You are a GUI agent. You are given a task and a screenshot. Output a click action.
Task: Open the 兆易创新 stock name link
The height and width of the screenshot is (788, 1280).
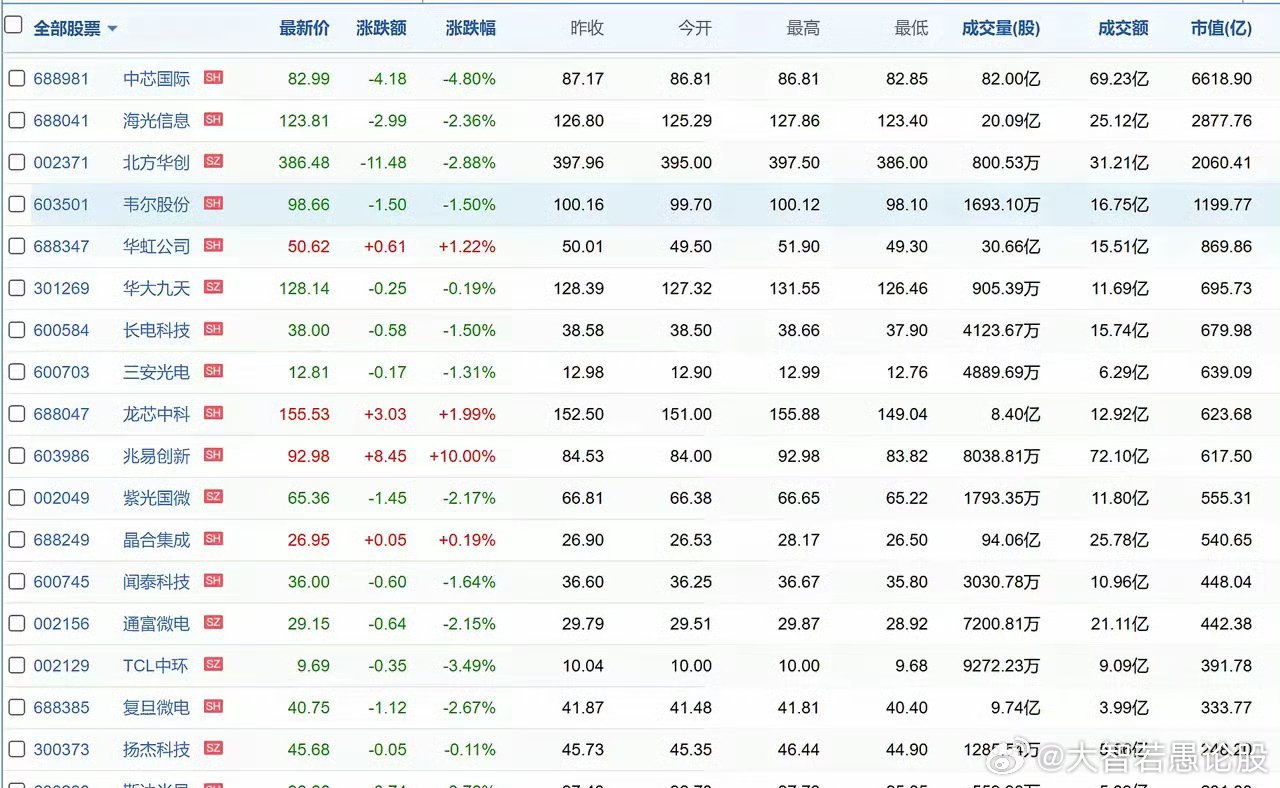[x=156, y=457]
